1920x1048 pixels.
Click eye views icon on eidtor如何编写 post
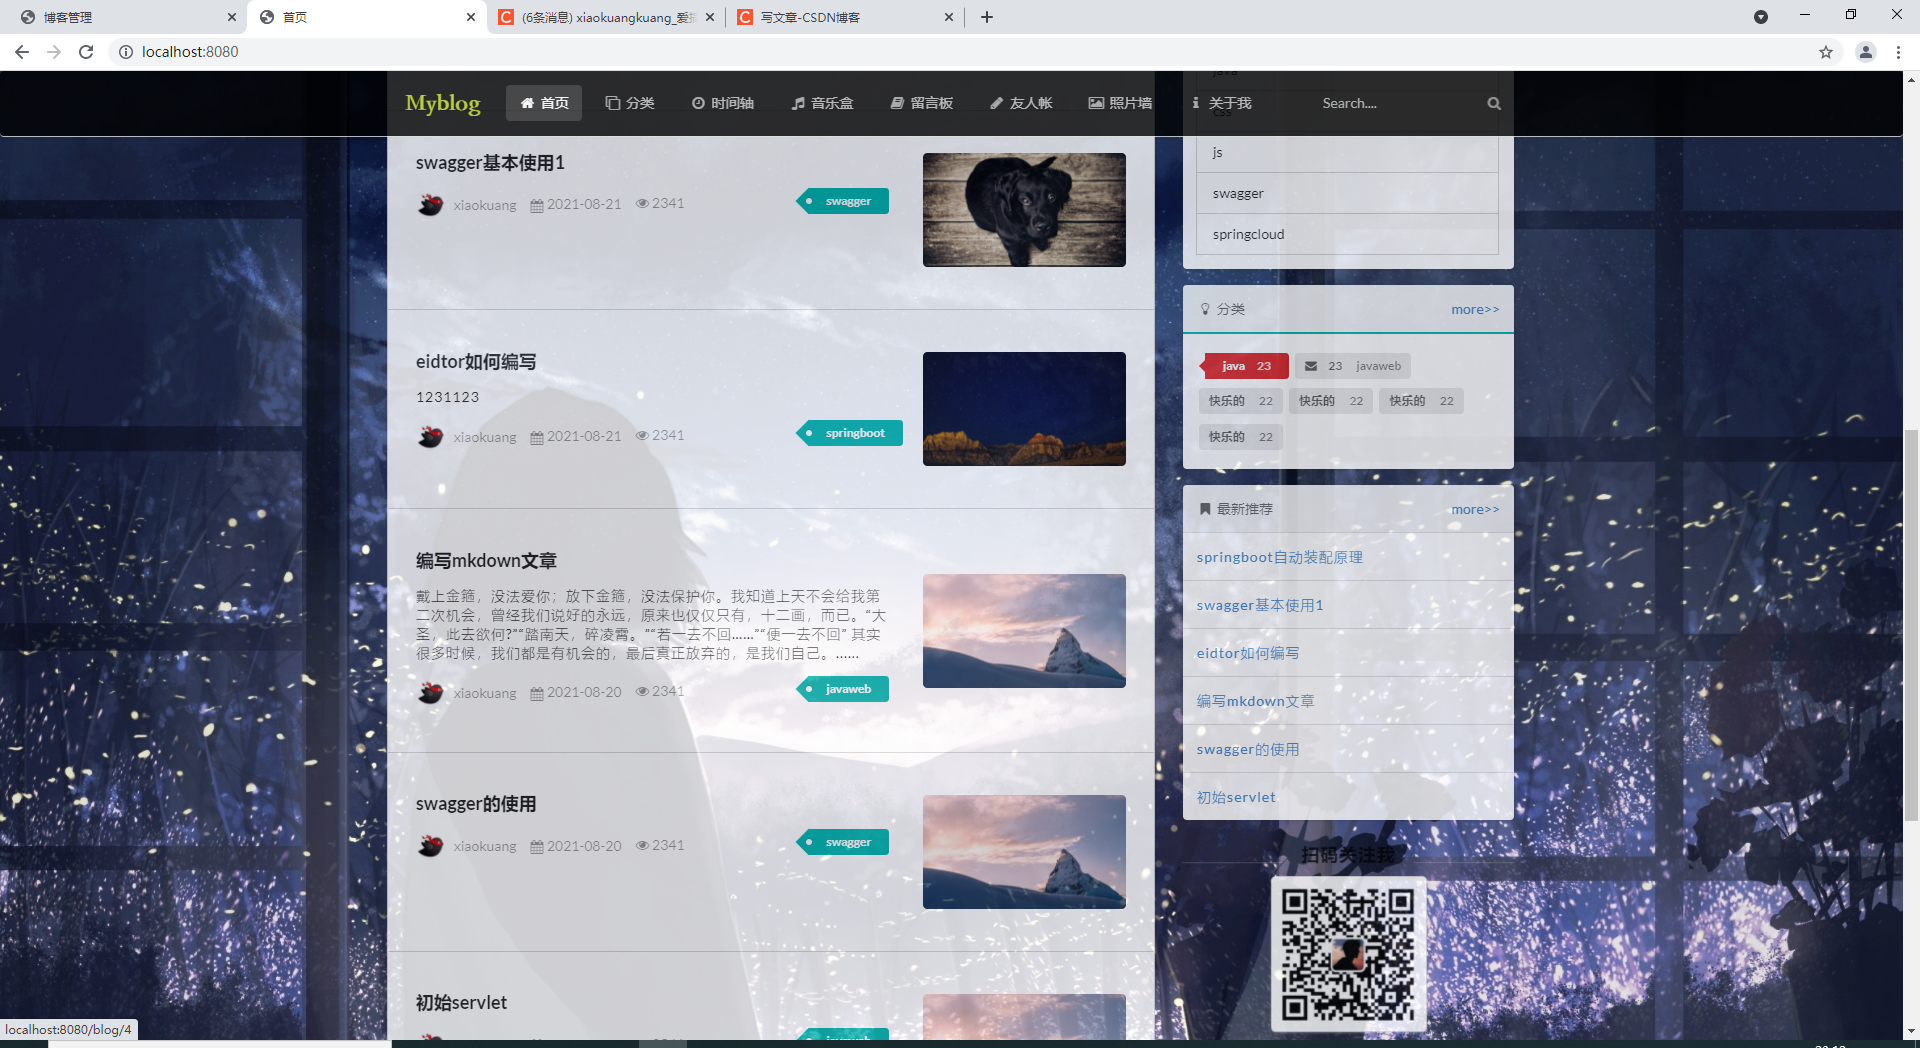[642, 435]
